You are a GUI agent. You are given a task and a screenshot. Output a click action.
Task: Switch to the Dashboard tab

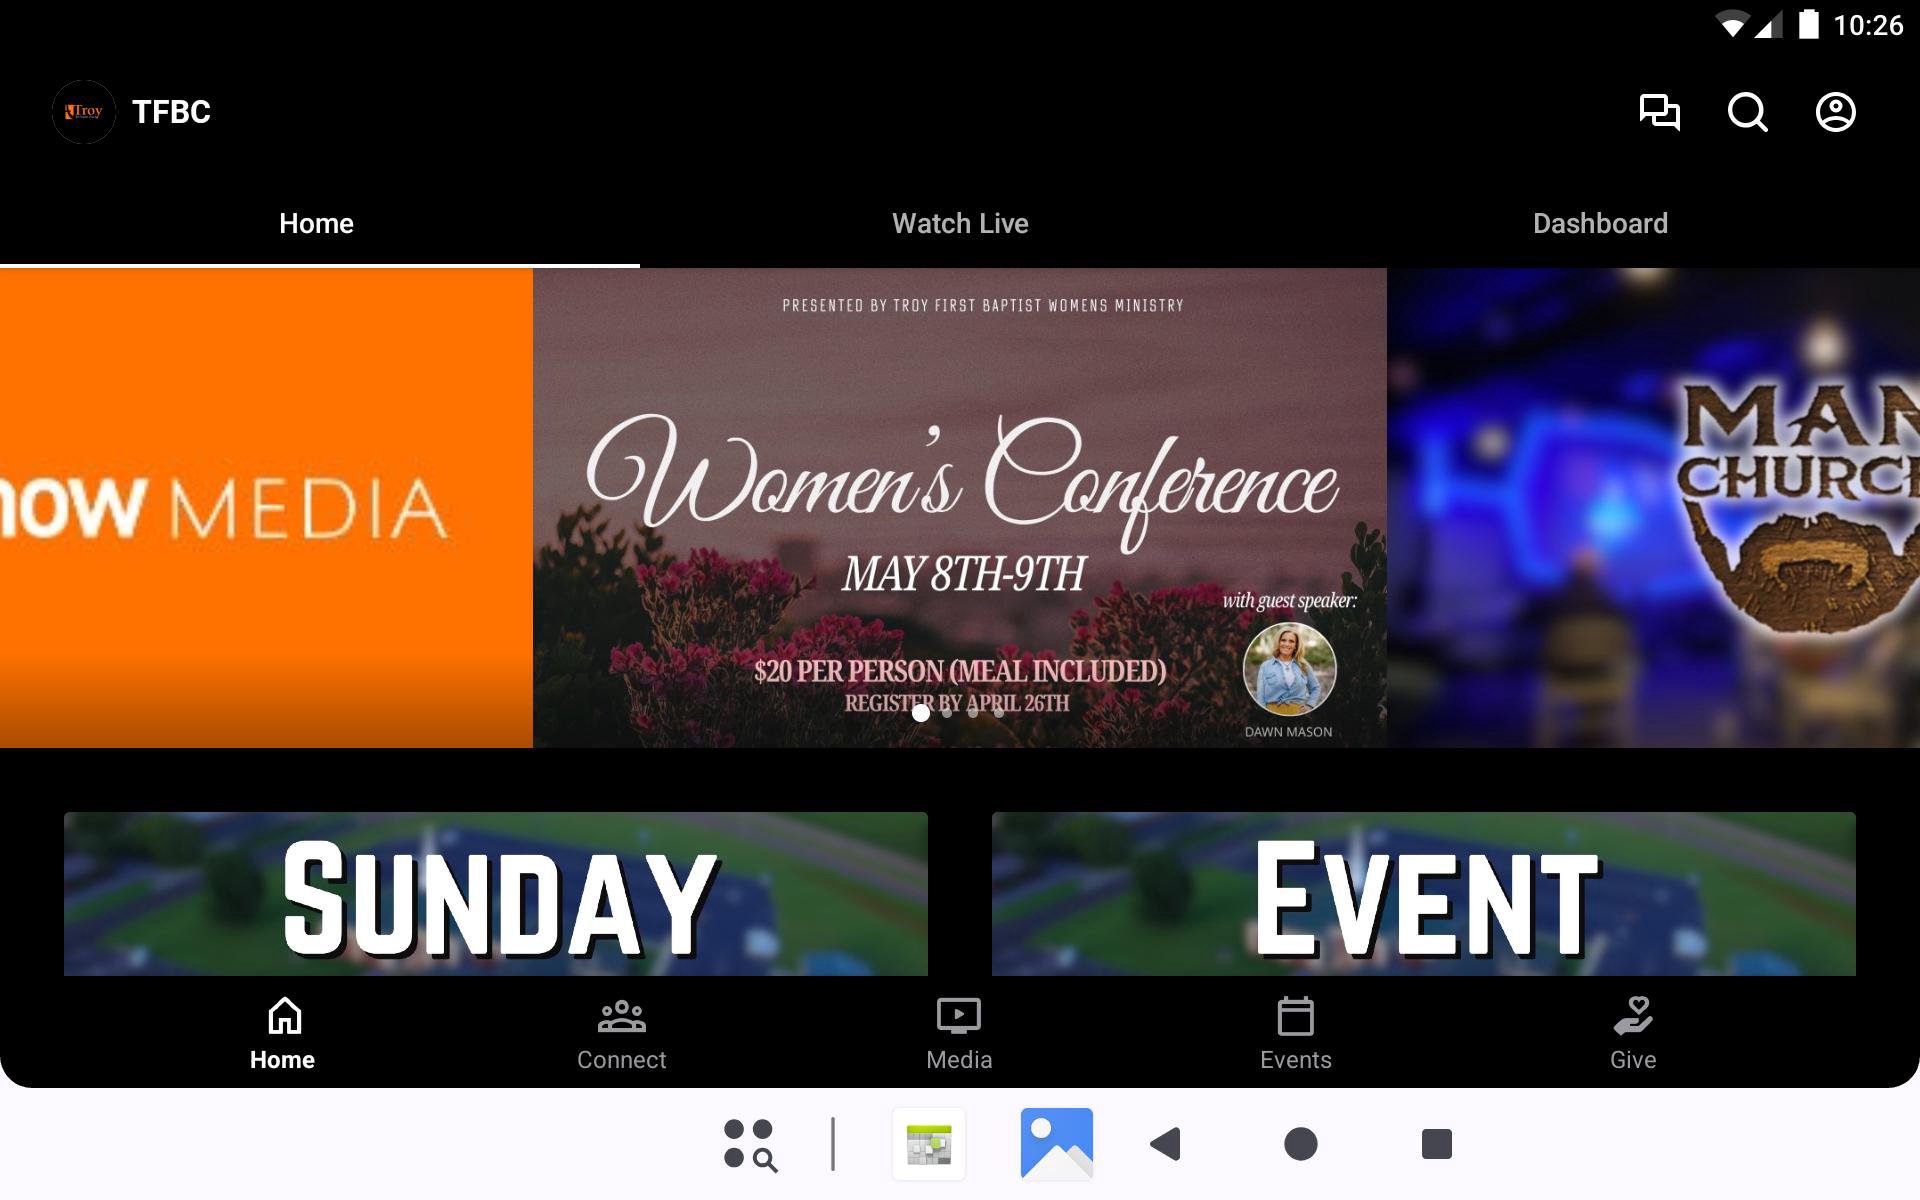click(x=1600, y=223)
